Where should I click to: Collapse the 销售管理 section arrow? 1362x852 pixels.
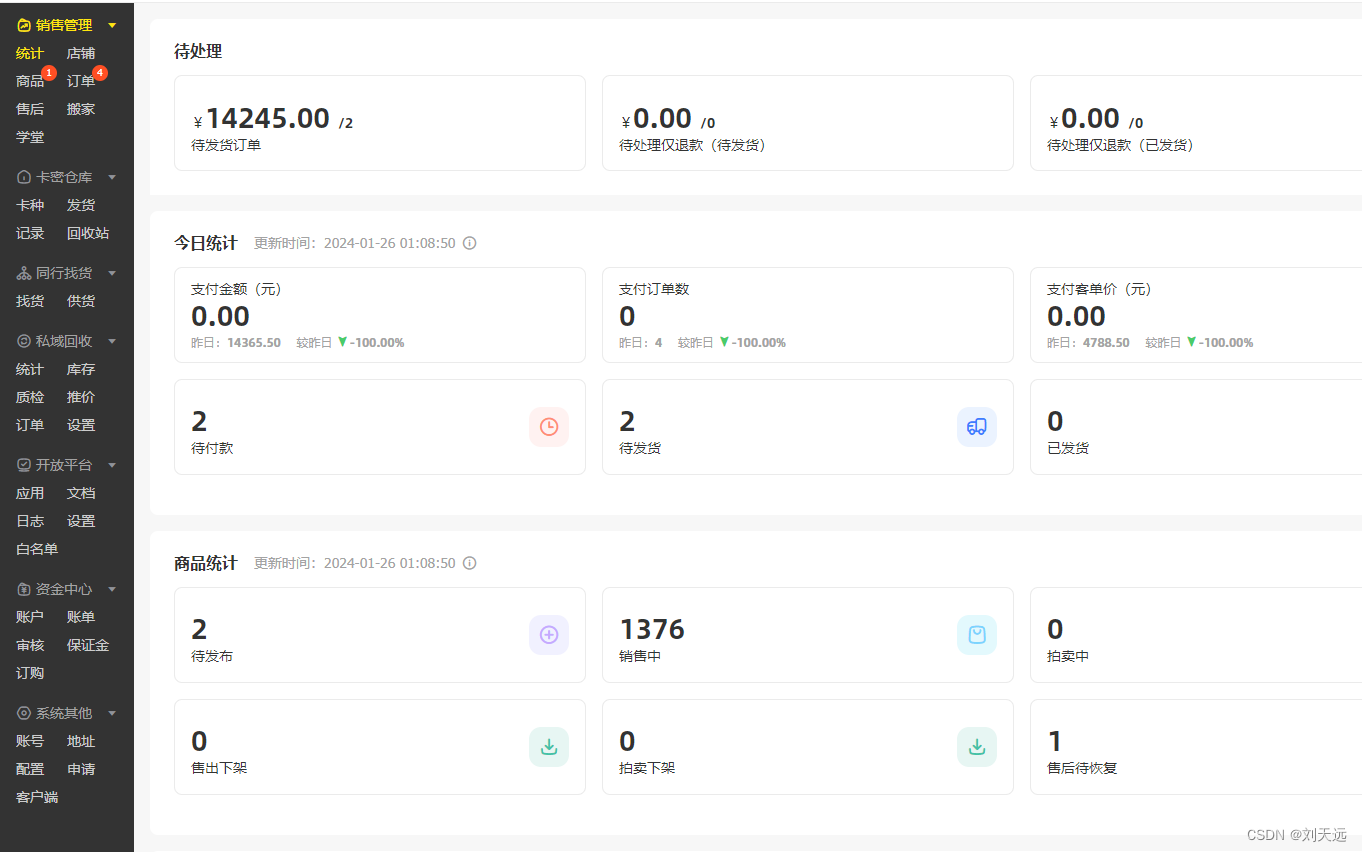[x=112, y=25]
